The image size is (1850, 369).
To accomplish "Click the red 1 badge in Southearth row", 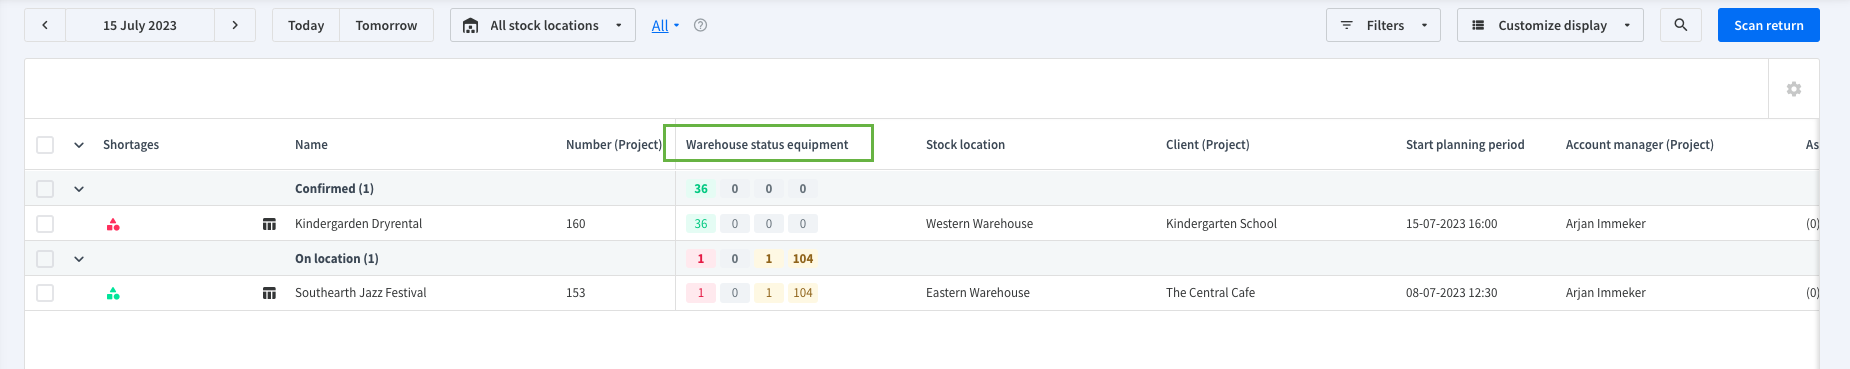I will tap(701, 293).
